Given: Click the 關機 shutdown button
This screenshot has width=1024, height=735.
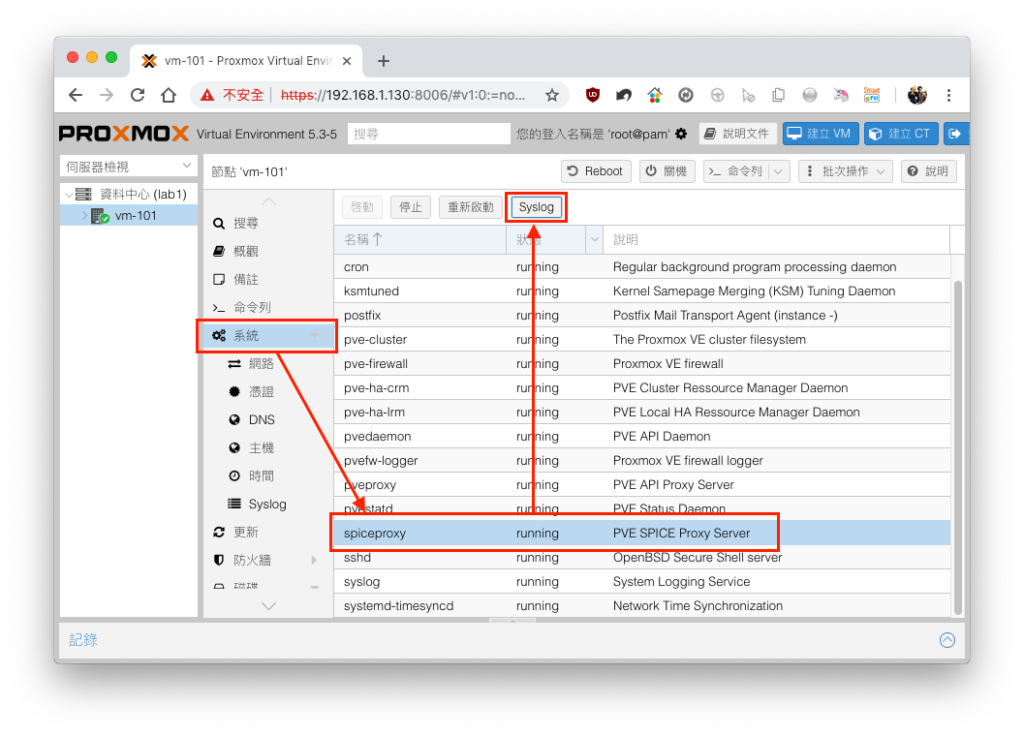Looking at the screenshot, I should coord(667,171).
